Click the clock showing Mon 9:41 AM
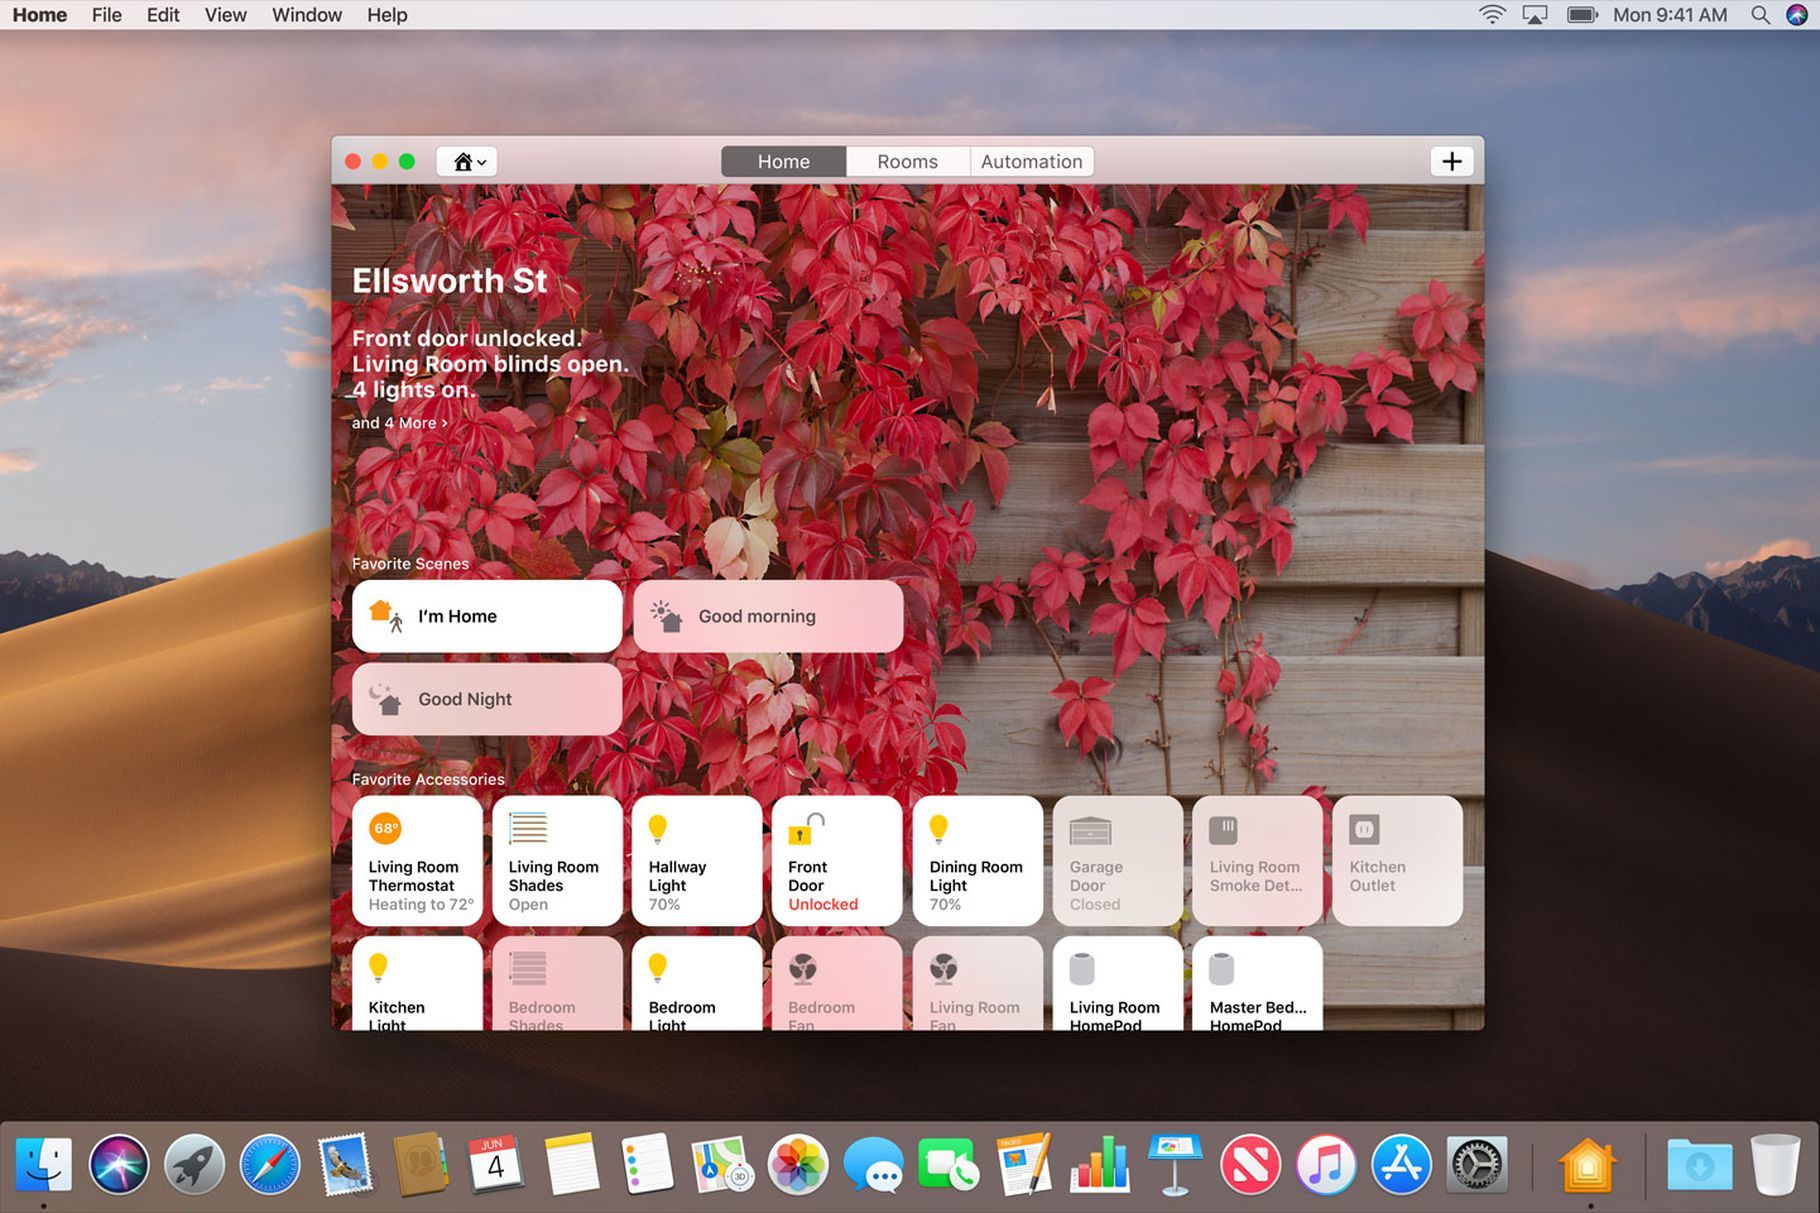This screenshot has height=1213, width=1820. point(1670,15)
